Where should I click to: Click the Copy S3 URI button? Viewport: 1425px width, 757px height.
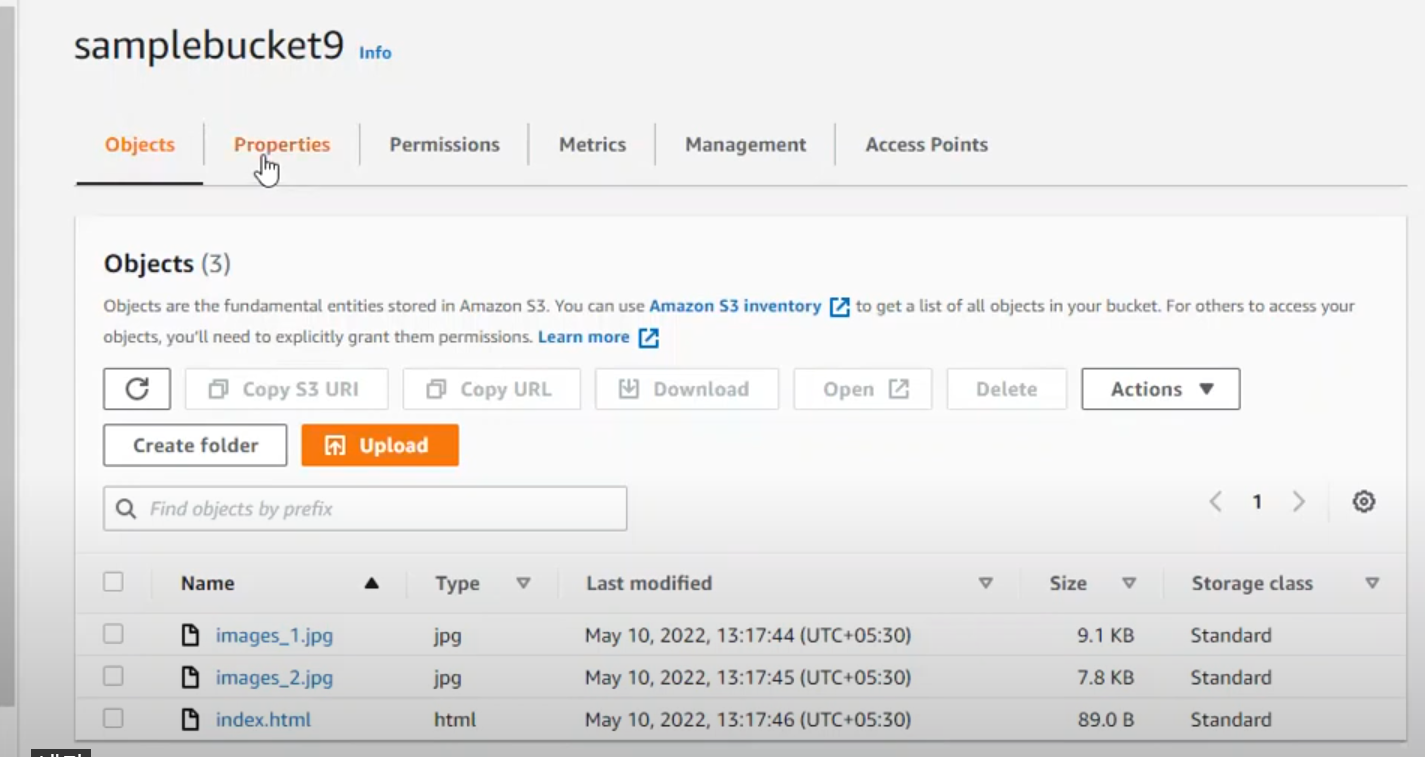(286, 389)
